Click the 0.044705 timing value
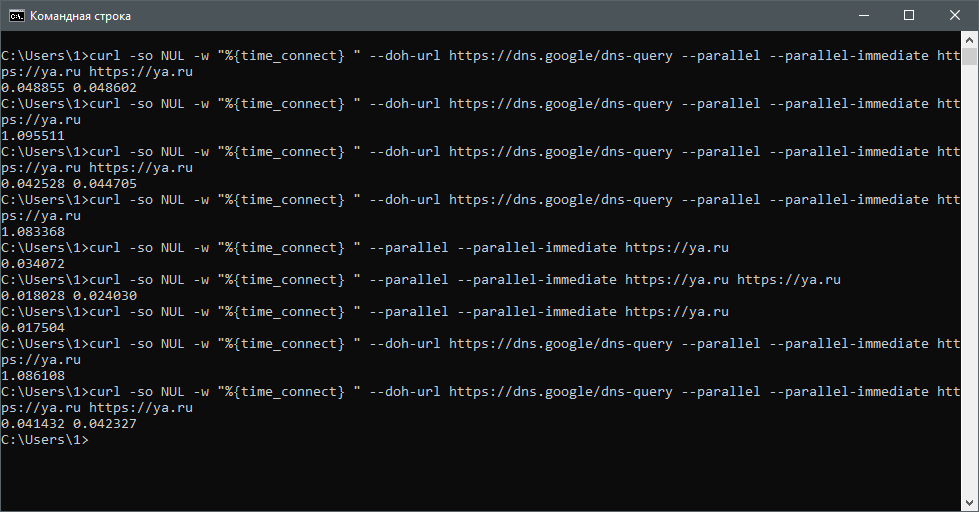 click(x=105, y=184)
